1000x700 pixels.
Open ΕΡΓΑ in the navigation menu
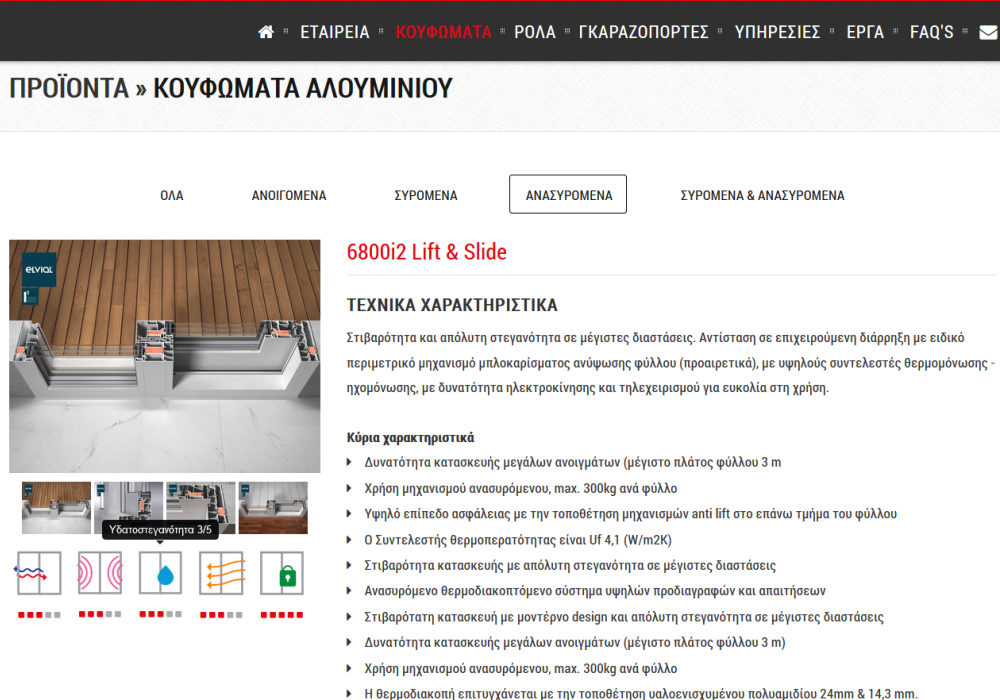(865, 32)
